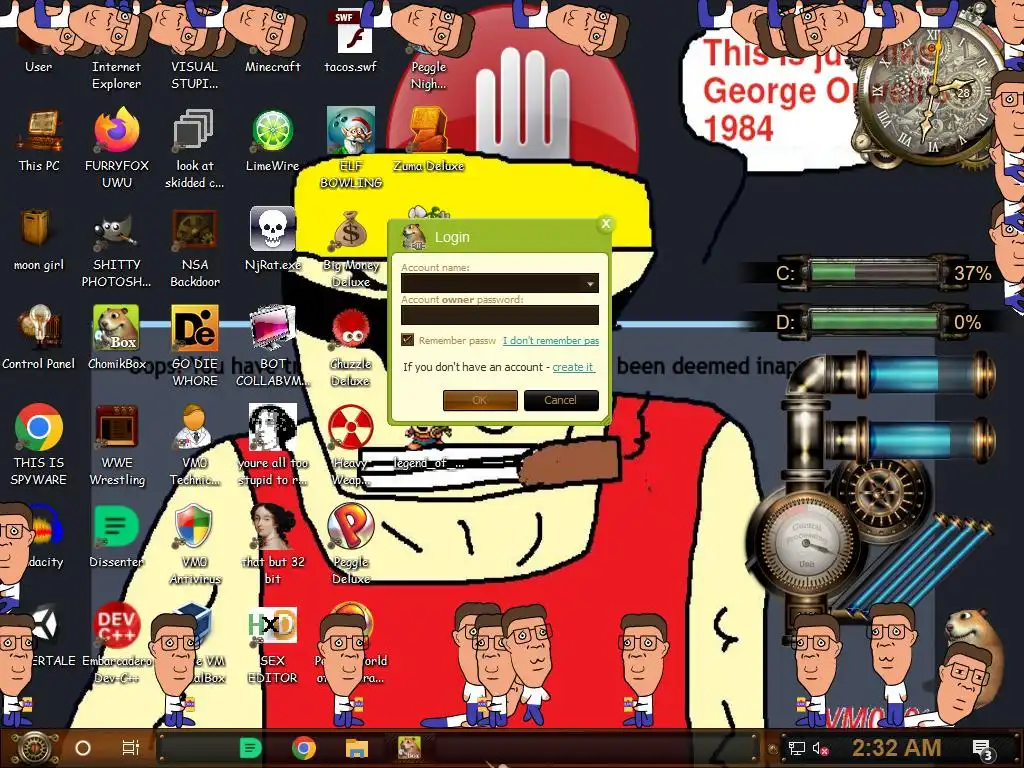Click the muted volume tray icon
The image size is (1024, 768).
pyautogui.click(x=820, y=748)
